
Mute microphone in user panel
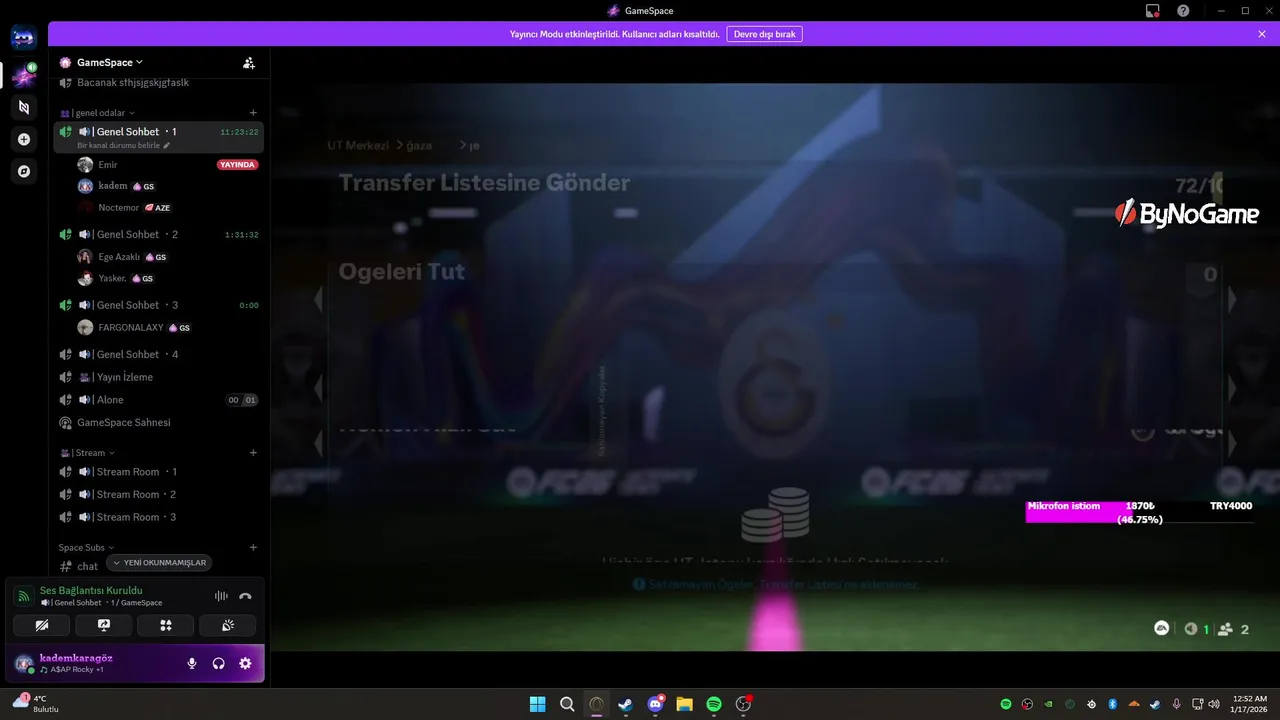point(192,663)
